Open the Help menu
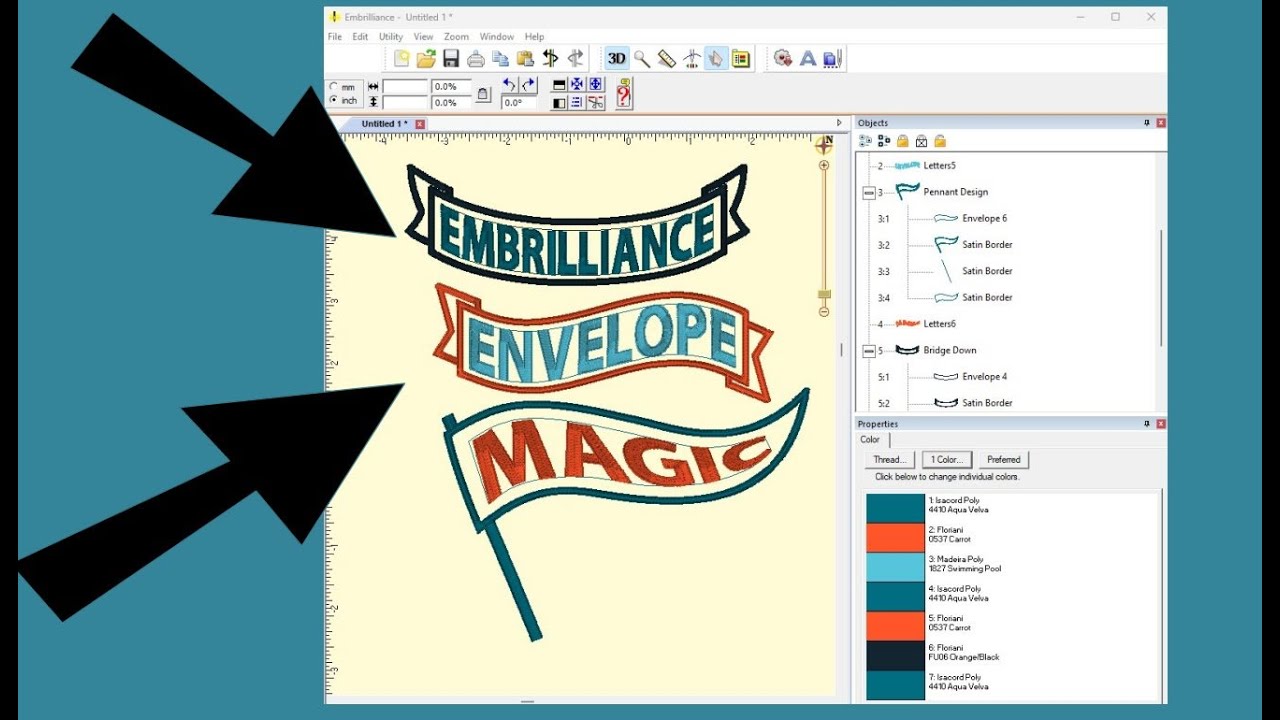 (x=535, y=37)
